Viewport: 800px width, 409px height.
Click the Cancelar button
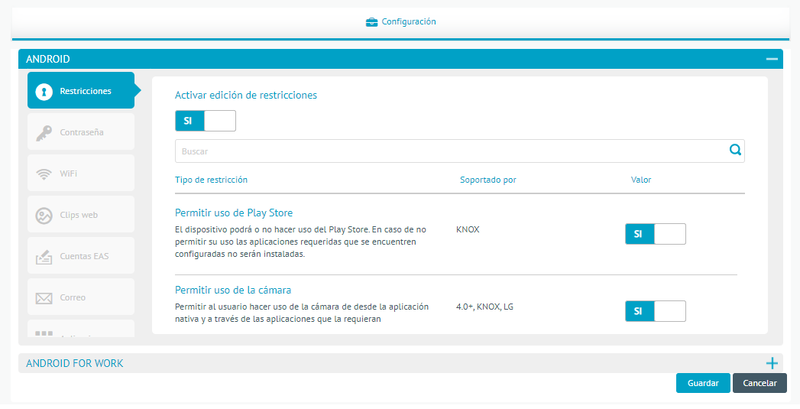760,383
